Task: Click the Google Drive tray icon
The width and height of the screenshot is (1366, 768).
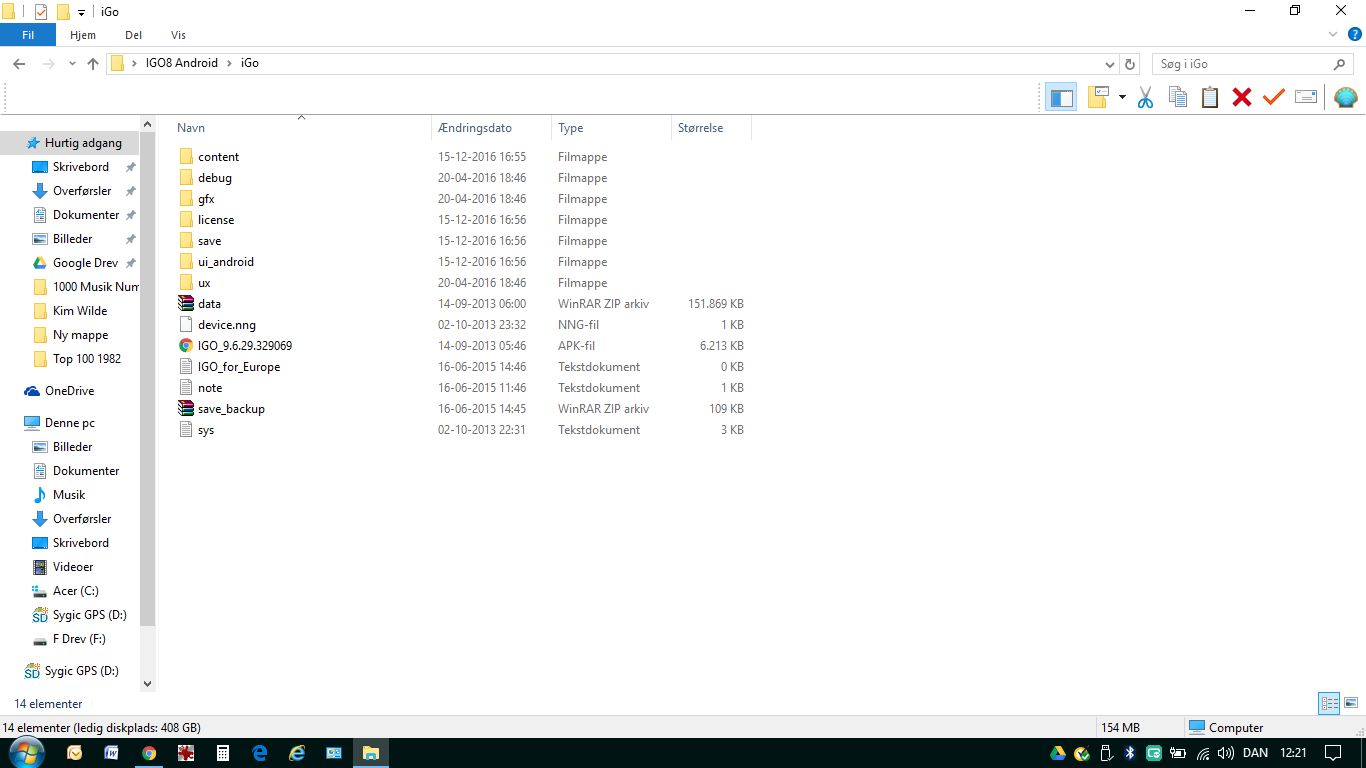Action: pos(1058,753)
